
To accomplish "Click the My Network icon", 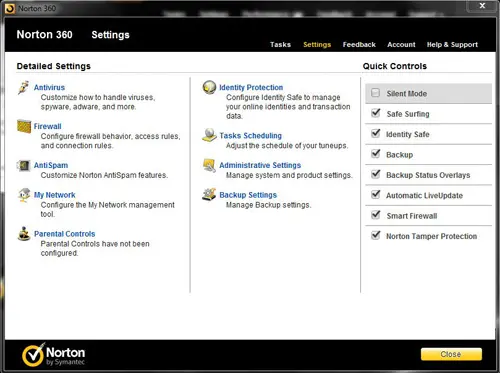I will [x=24, y=195].
